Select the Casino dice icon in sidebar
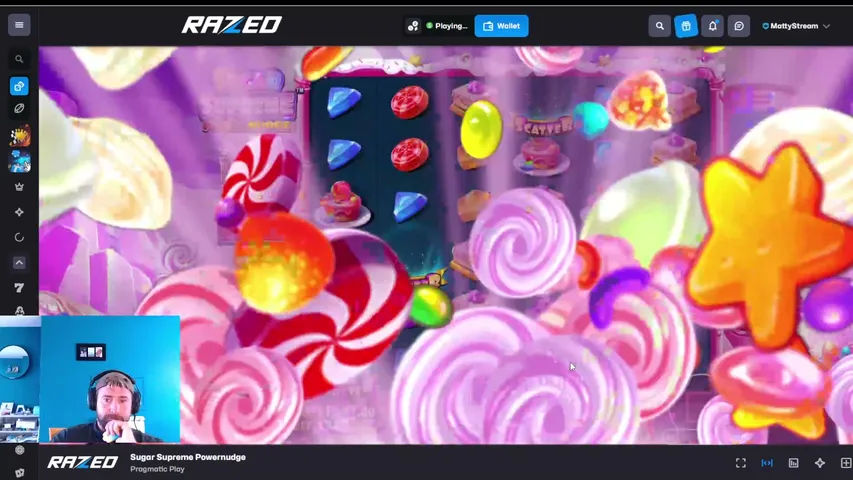The height and width of the screenshot is (480, 853). click(x=19, y=86)
